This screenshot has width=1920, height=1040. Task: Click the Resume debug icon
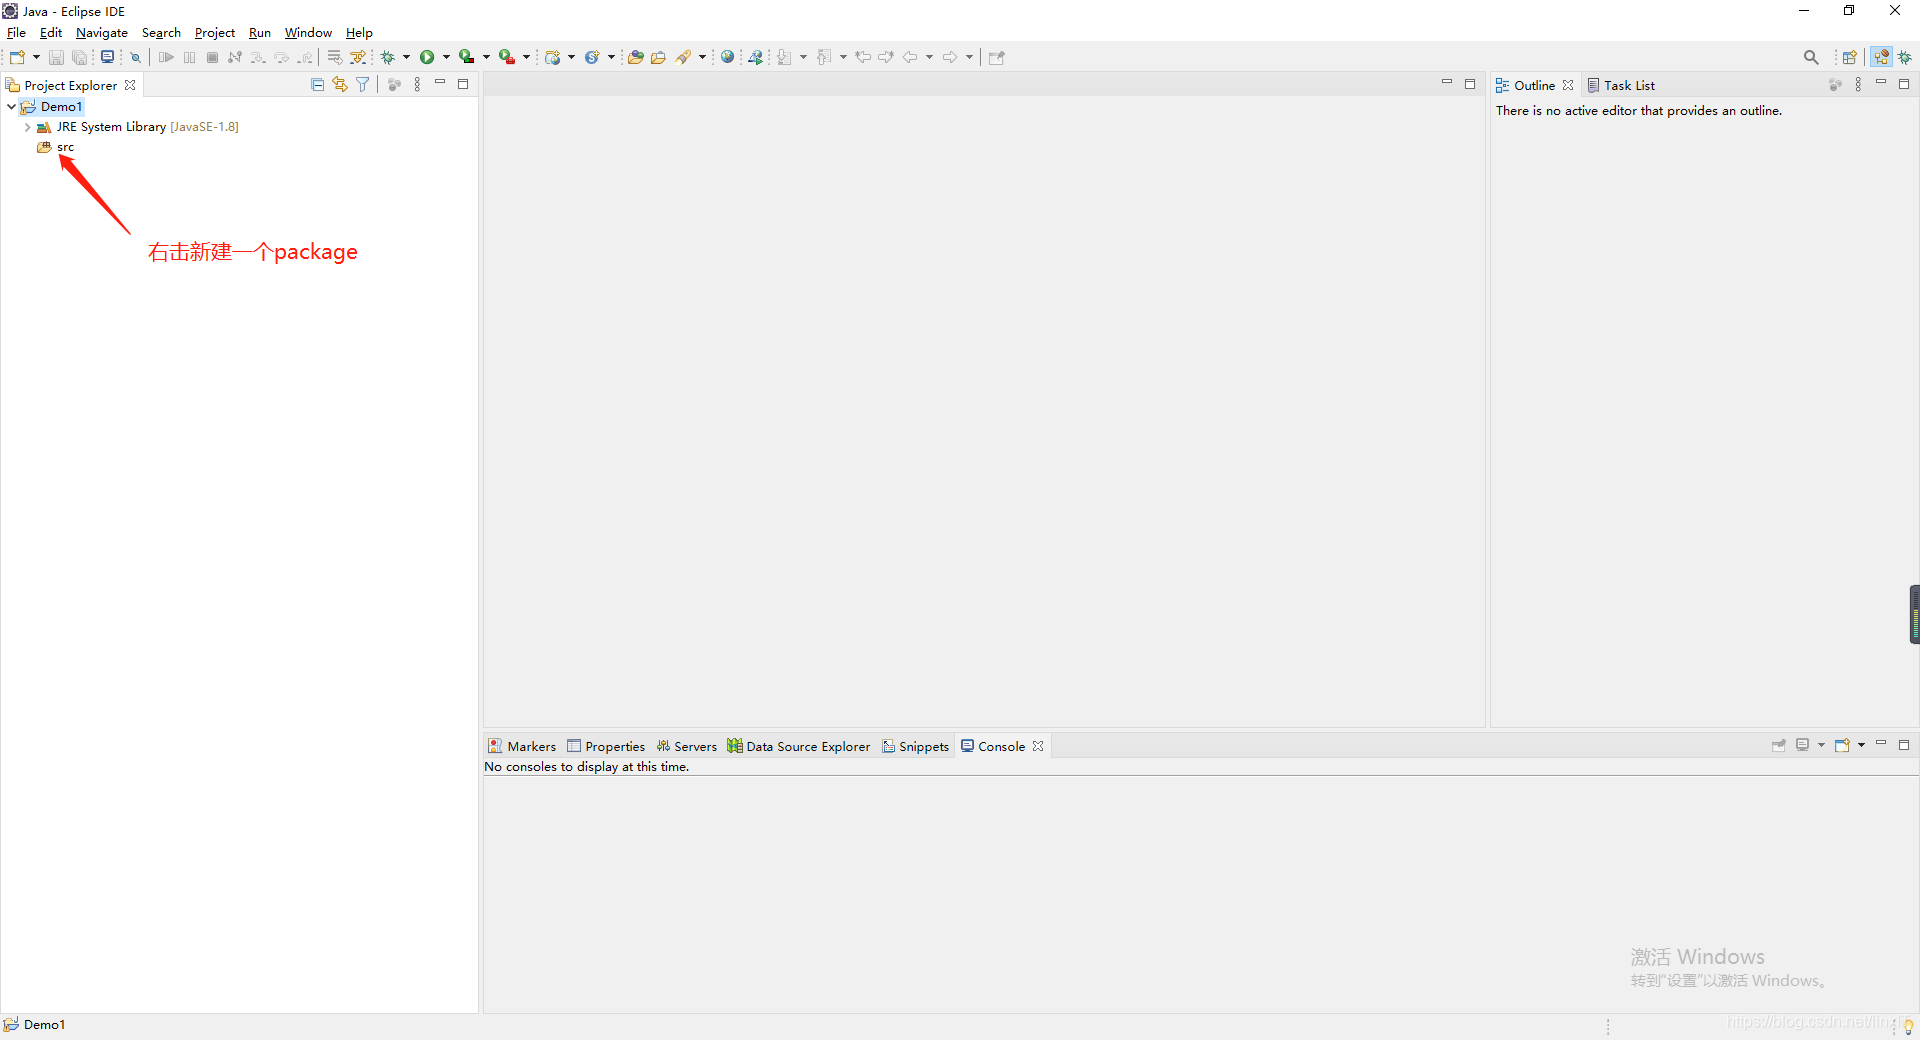coord(166,57)
